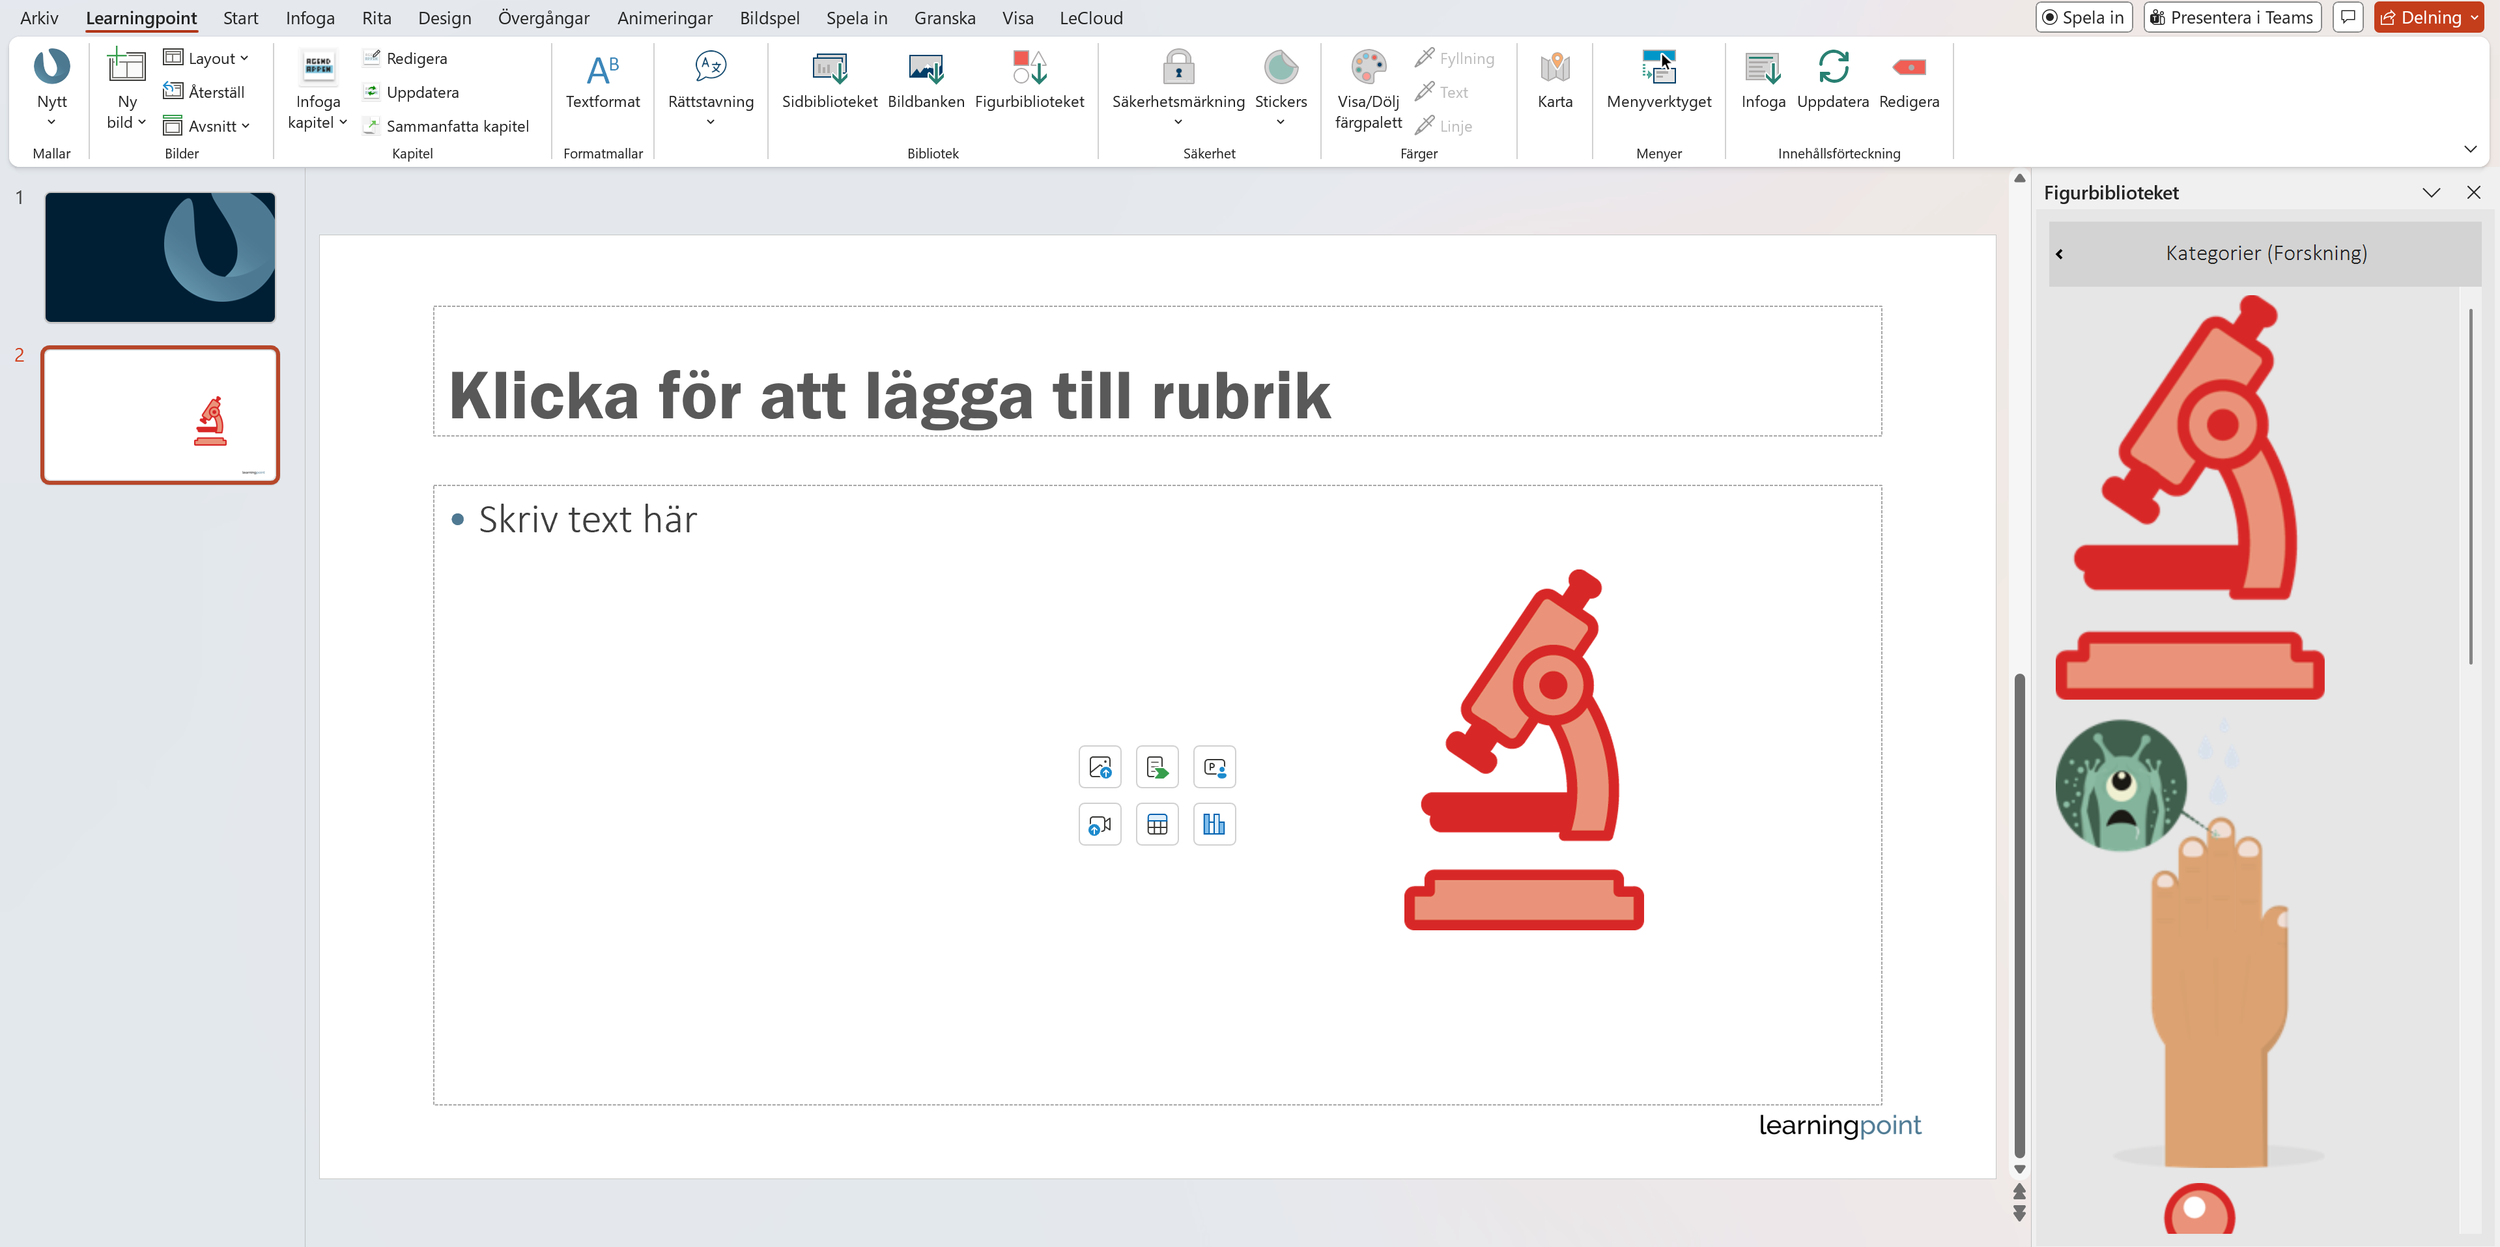
Task: Switch to the Animeringar ribbon tab
Action: click(664, 18)
